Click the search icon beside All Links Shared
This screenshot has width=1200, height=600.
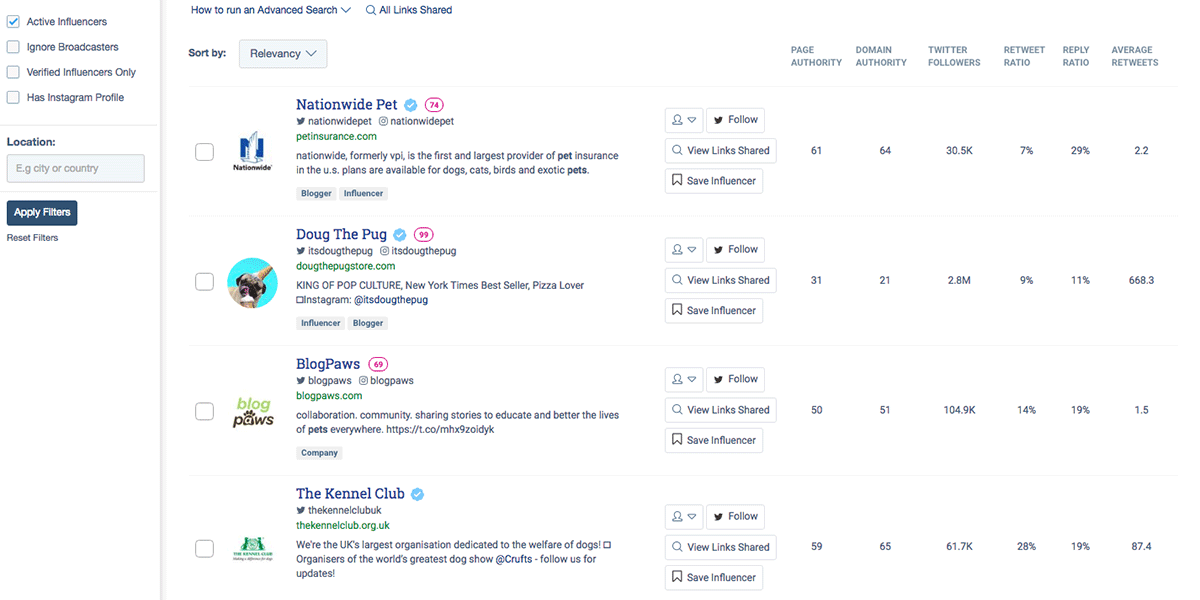(x=372, y=10)
